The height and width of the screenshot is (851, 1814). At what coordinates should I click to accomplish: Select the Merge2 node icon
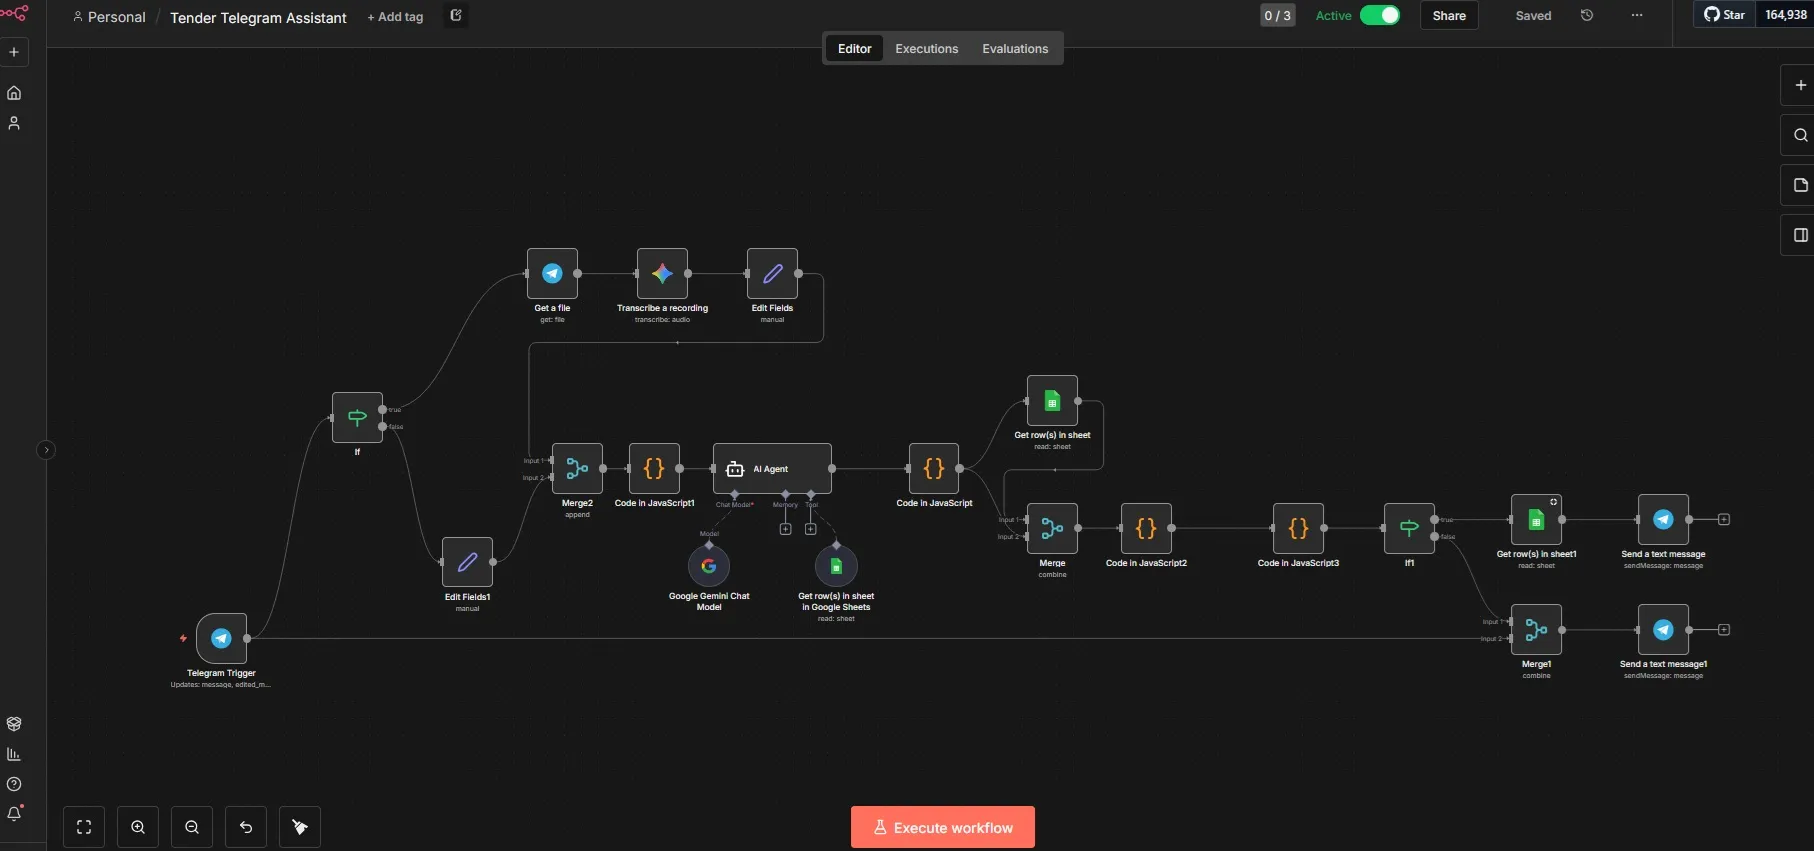click(577, 469)
